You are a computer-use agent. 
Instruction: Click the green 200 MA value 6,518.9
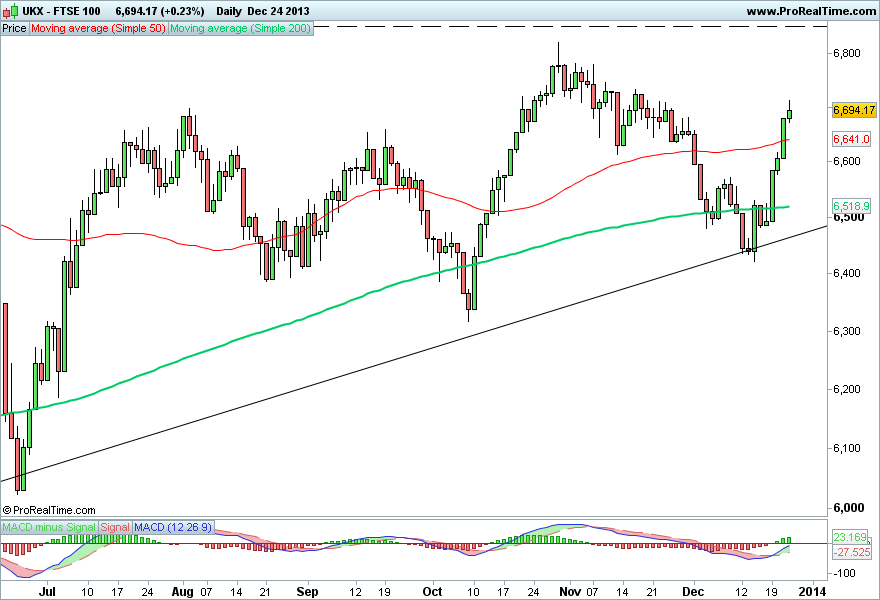coord(851,206)
